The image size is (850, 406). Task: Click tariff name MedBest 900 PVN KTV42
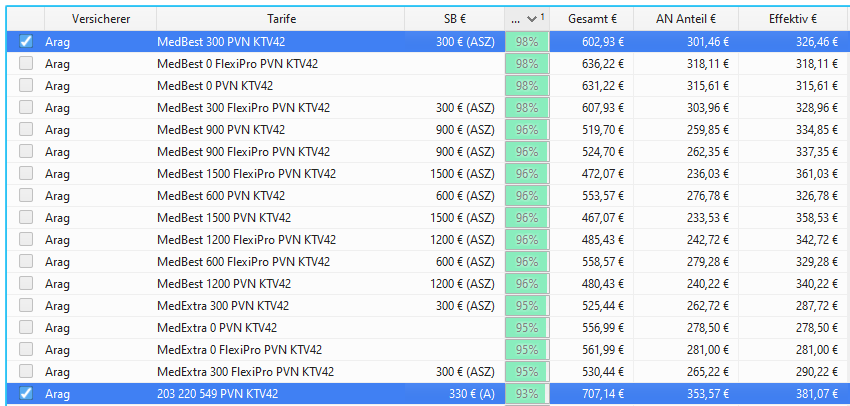pos(221,130)
